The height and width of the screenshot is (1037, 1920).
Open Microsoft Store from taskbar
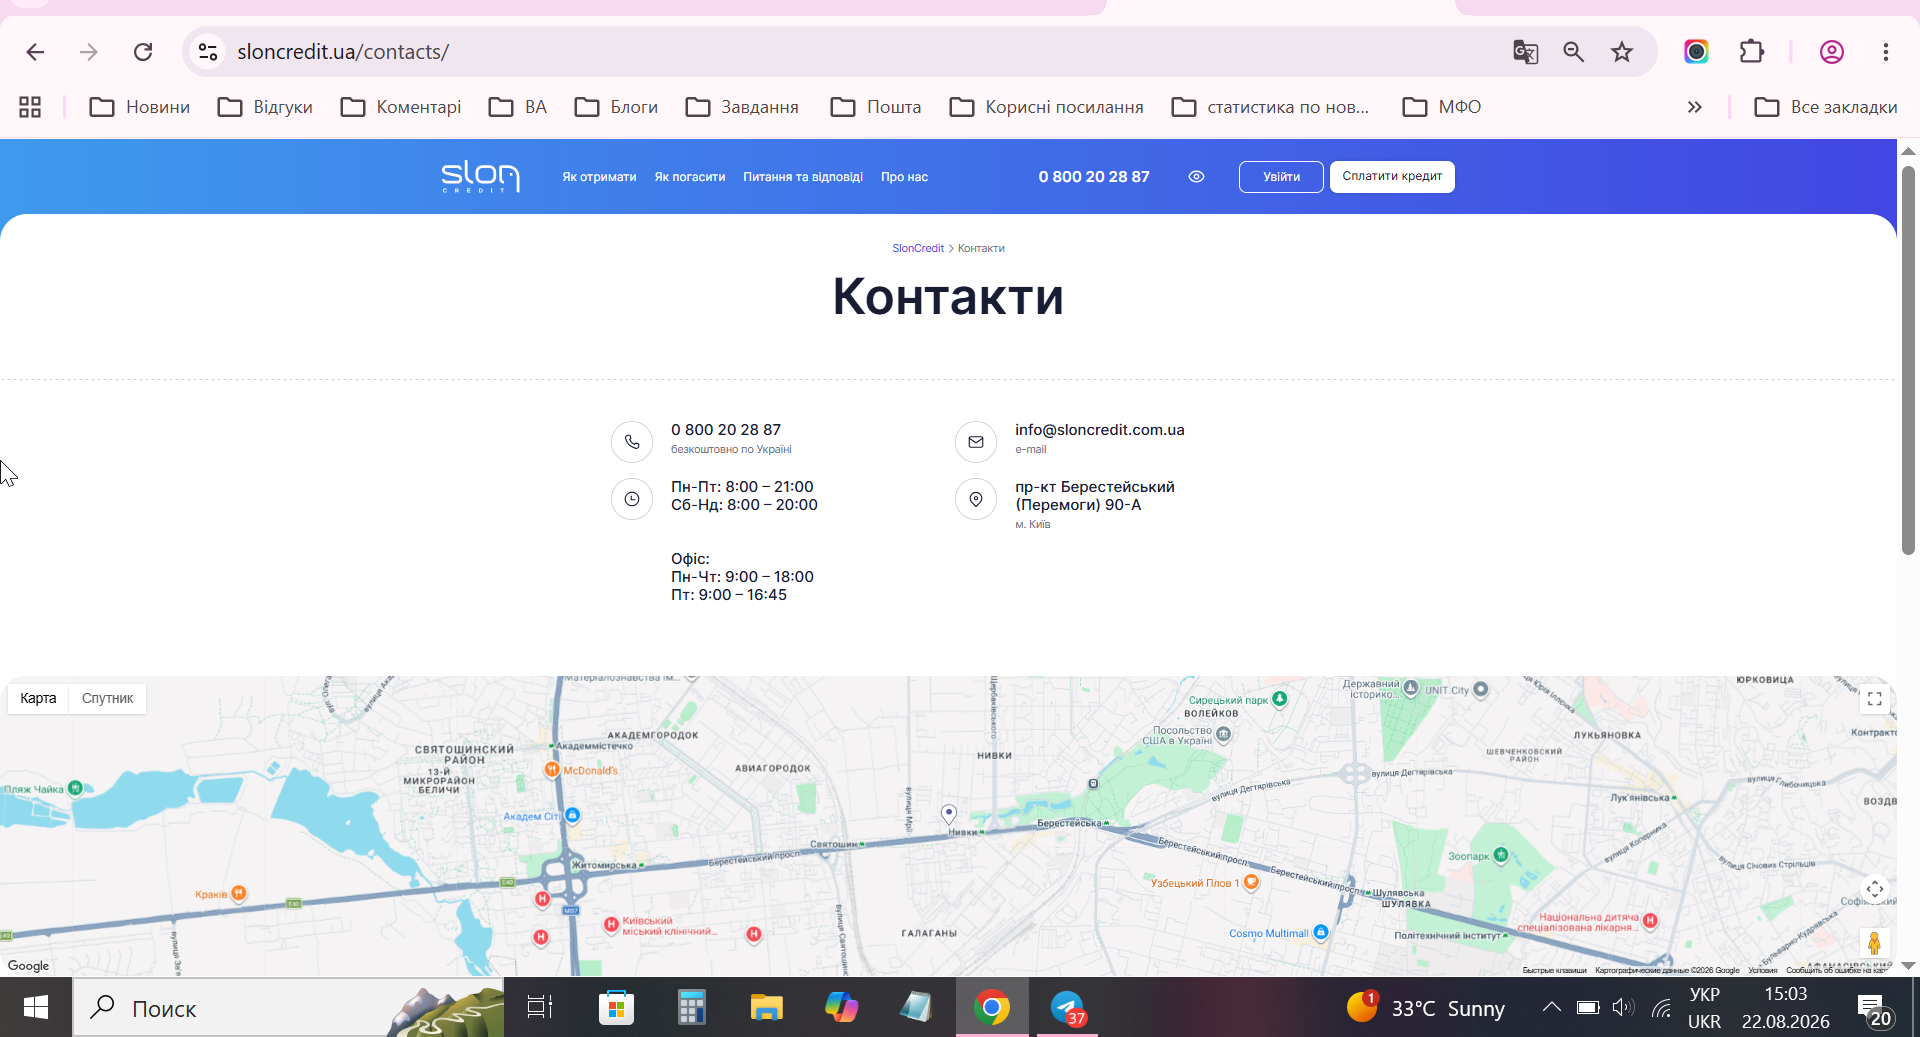point(616,1007)
